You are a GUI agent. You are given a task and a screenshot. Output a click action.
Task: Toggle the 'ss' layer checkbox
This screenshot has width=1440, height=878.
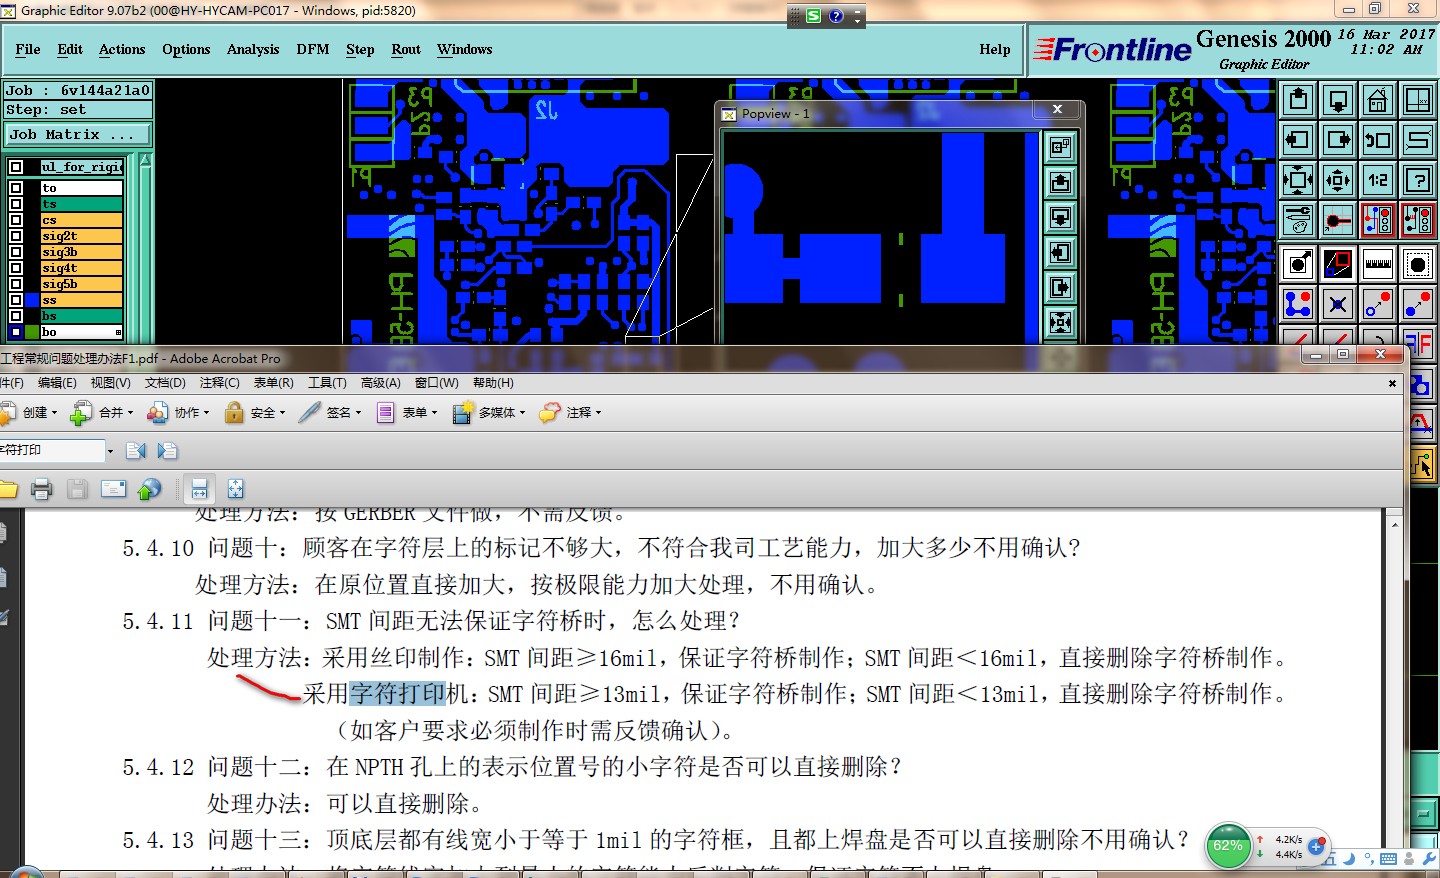[x=16, y=300]
